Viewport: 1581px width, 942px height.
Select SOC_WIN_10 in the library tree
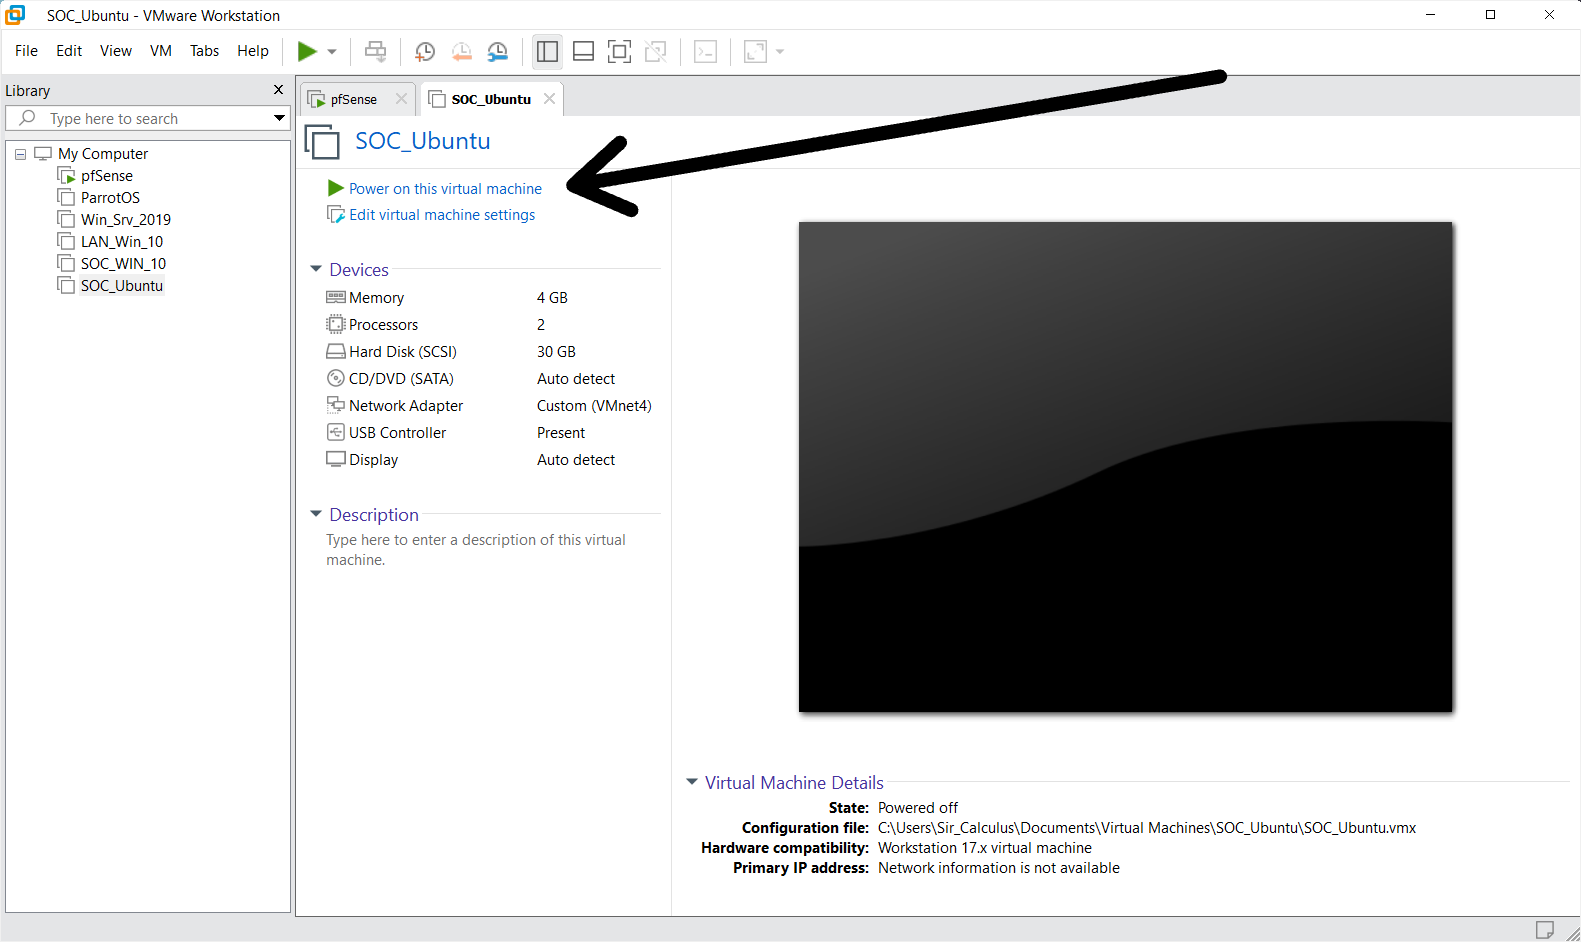coord(123,264)
